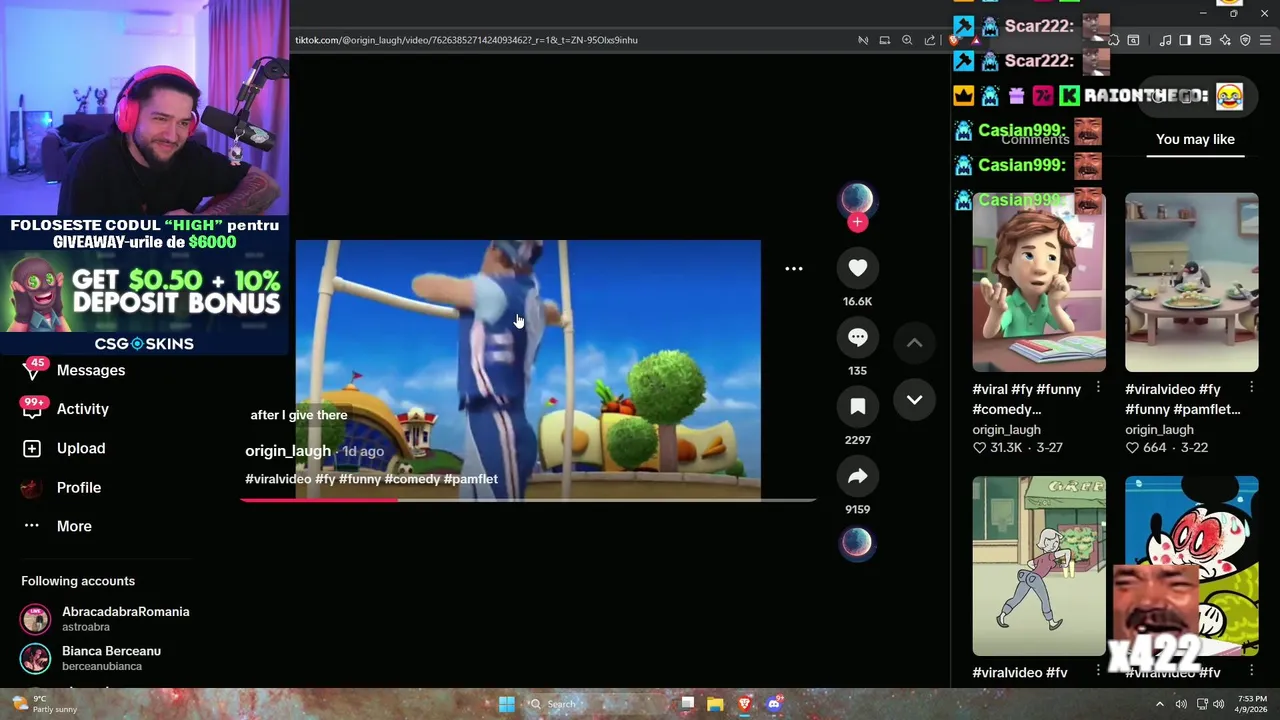Viewport: 1280px width, 720px height.
Task: Toggle the Brave sidebar panel icon
Action: click(1185, 40)
